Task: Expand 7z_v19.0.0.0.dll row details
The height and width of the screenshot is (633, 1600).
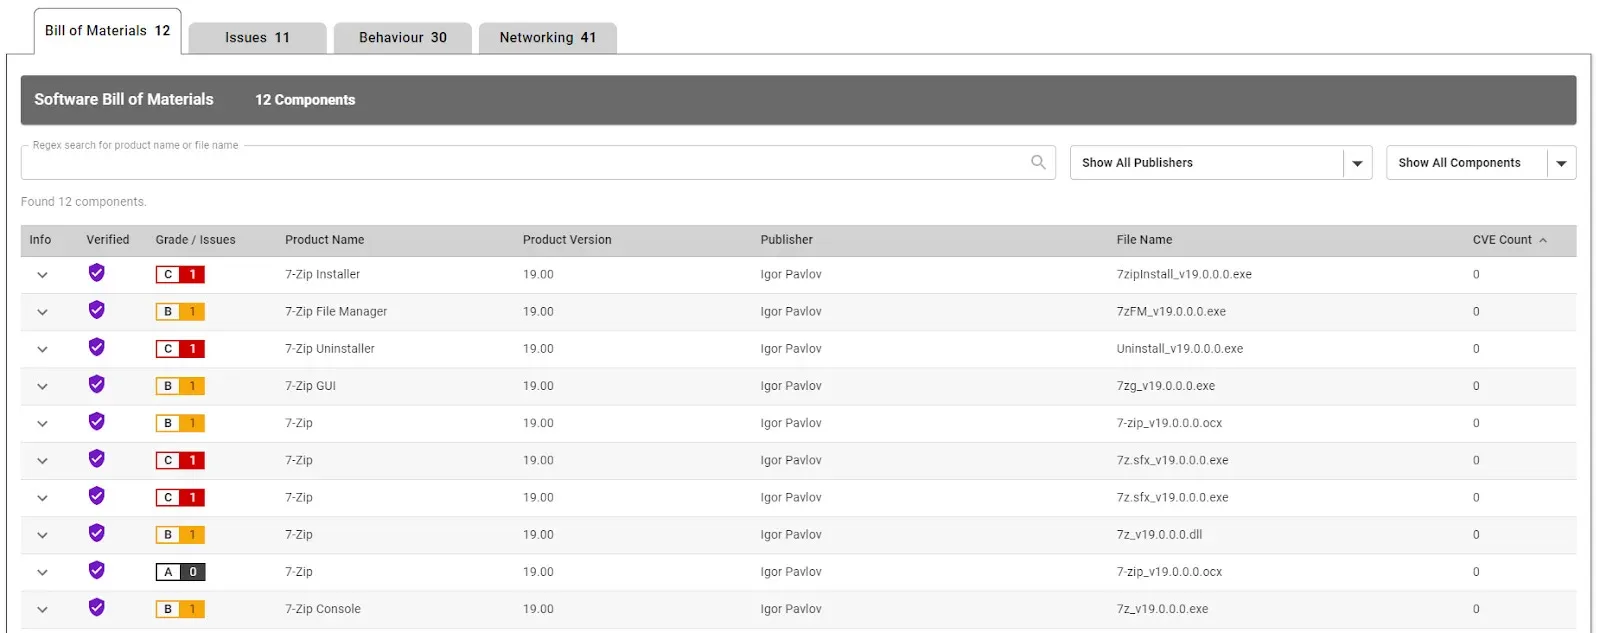Action: pos(42,535)
